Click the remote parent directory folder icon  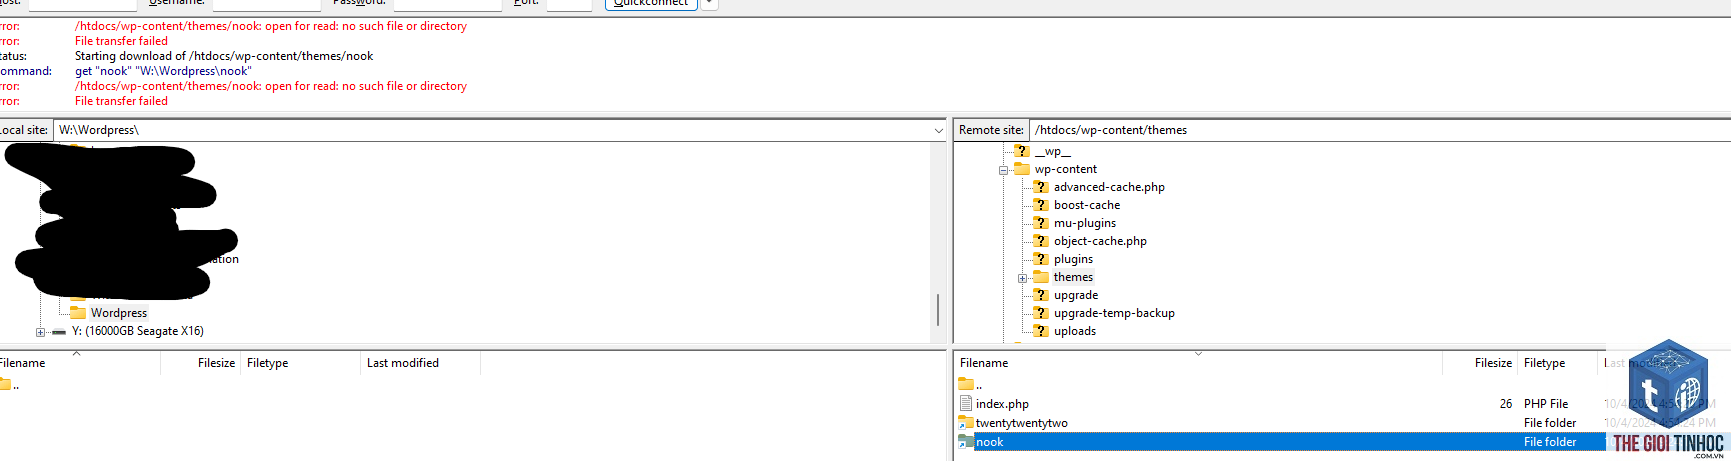(x=966, y=384)
